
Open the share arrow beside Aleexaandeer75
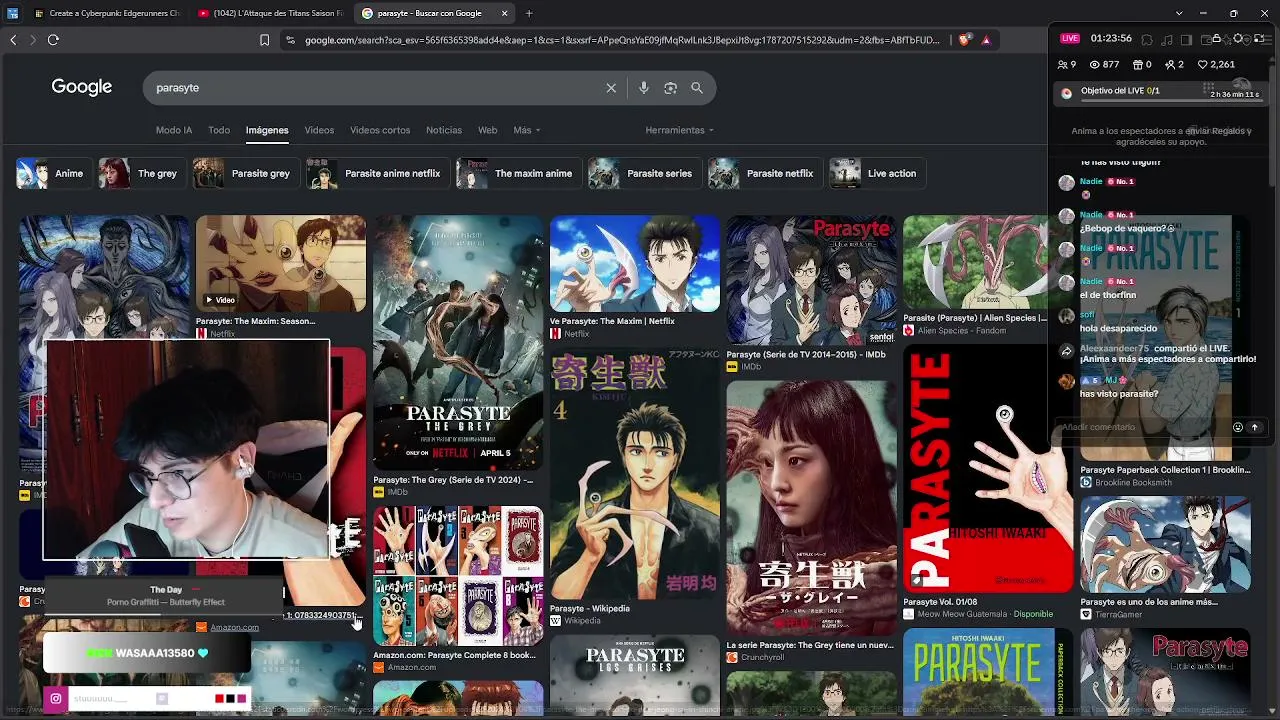point(1067,351)
